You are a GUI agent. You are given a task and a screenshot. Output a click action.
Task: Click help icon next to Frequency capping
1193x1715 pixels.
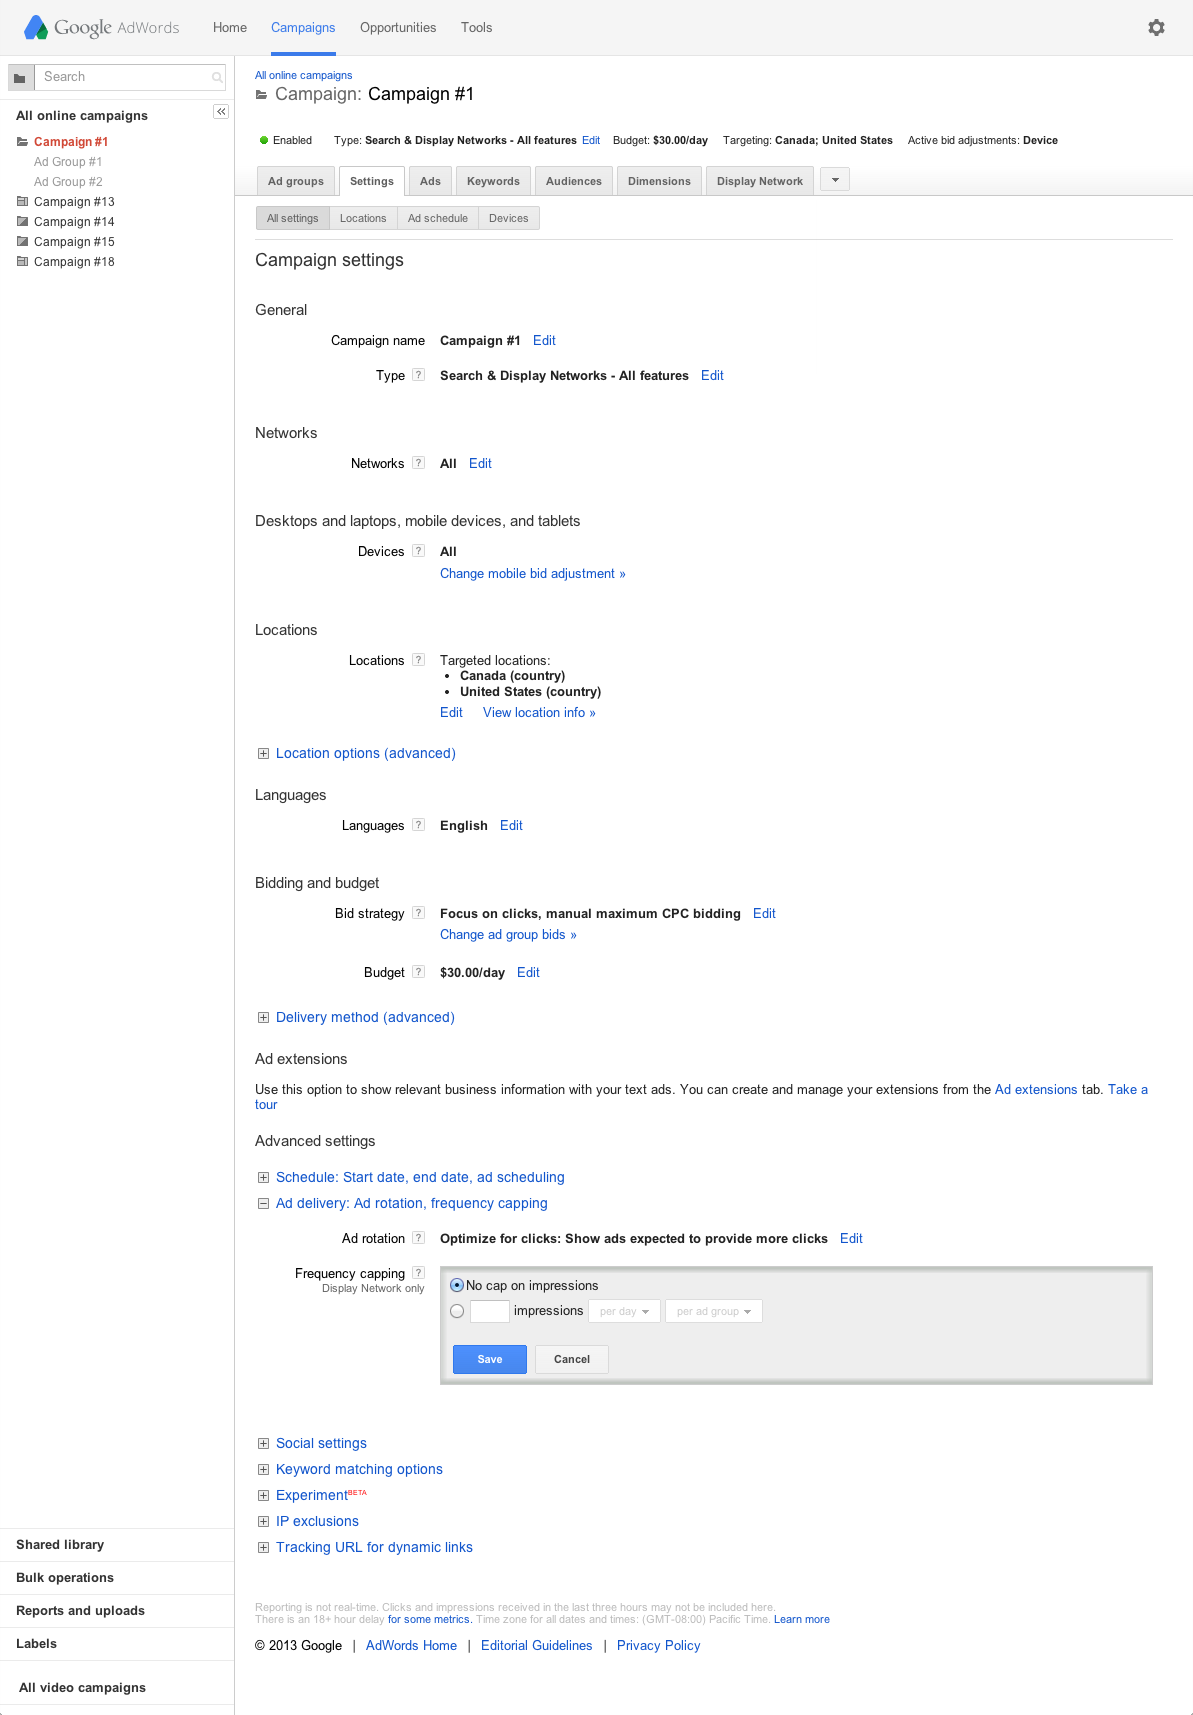click(419, 1273)
